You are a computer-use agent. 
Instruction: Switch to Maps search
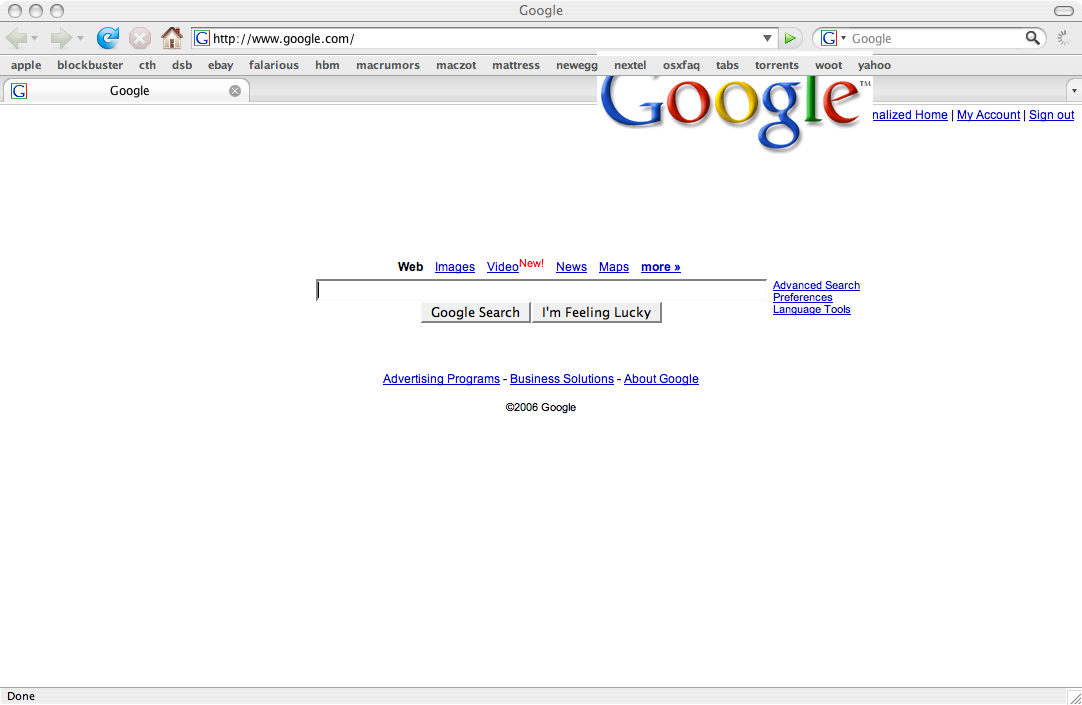(614, 267)
